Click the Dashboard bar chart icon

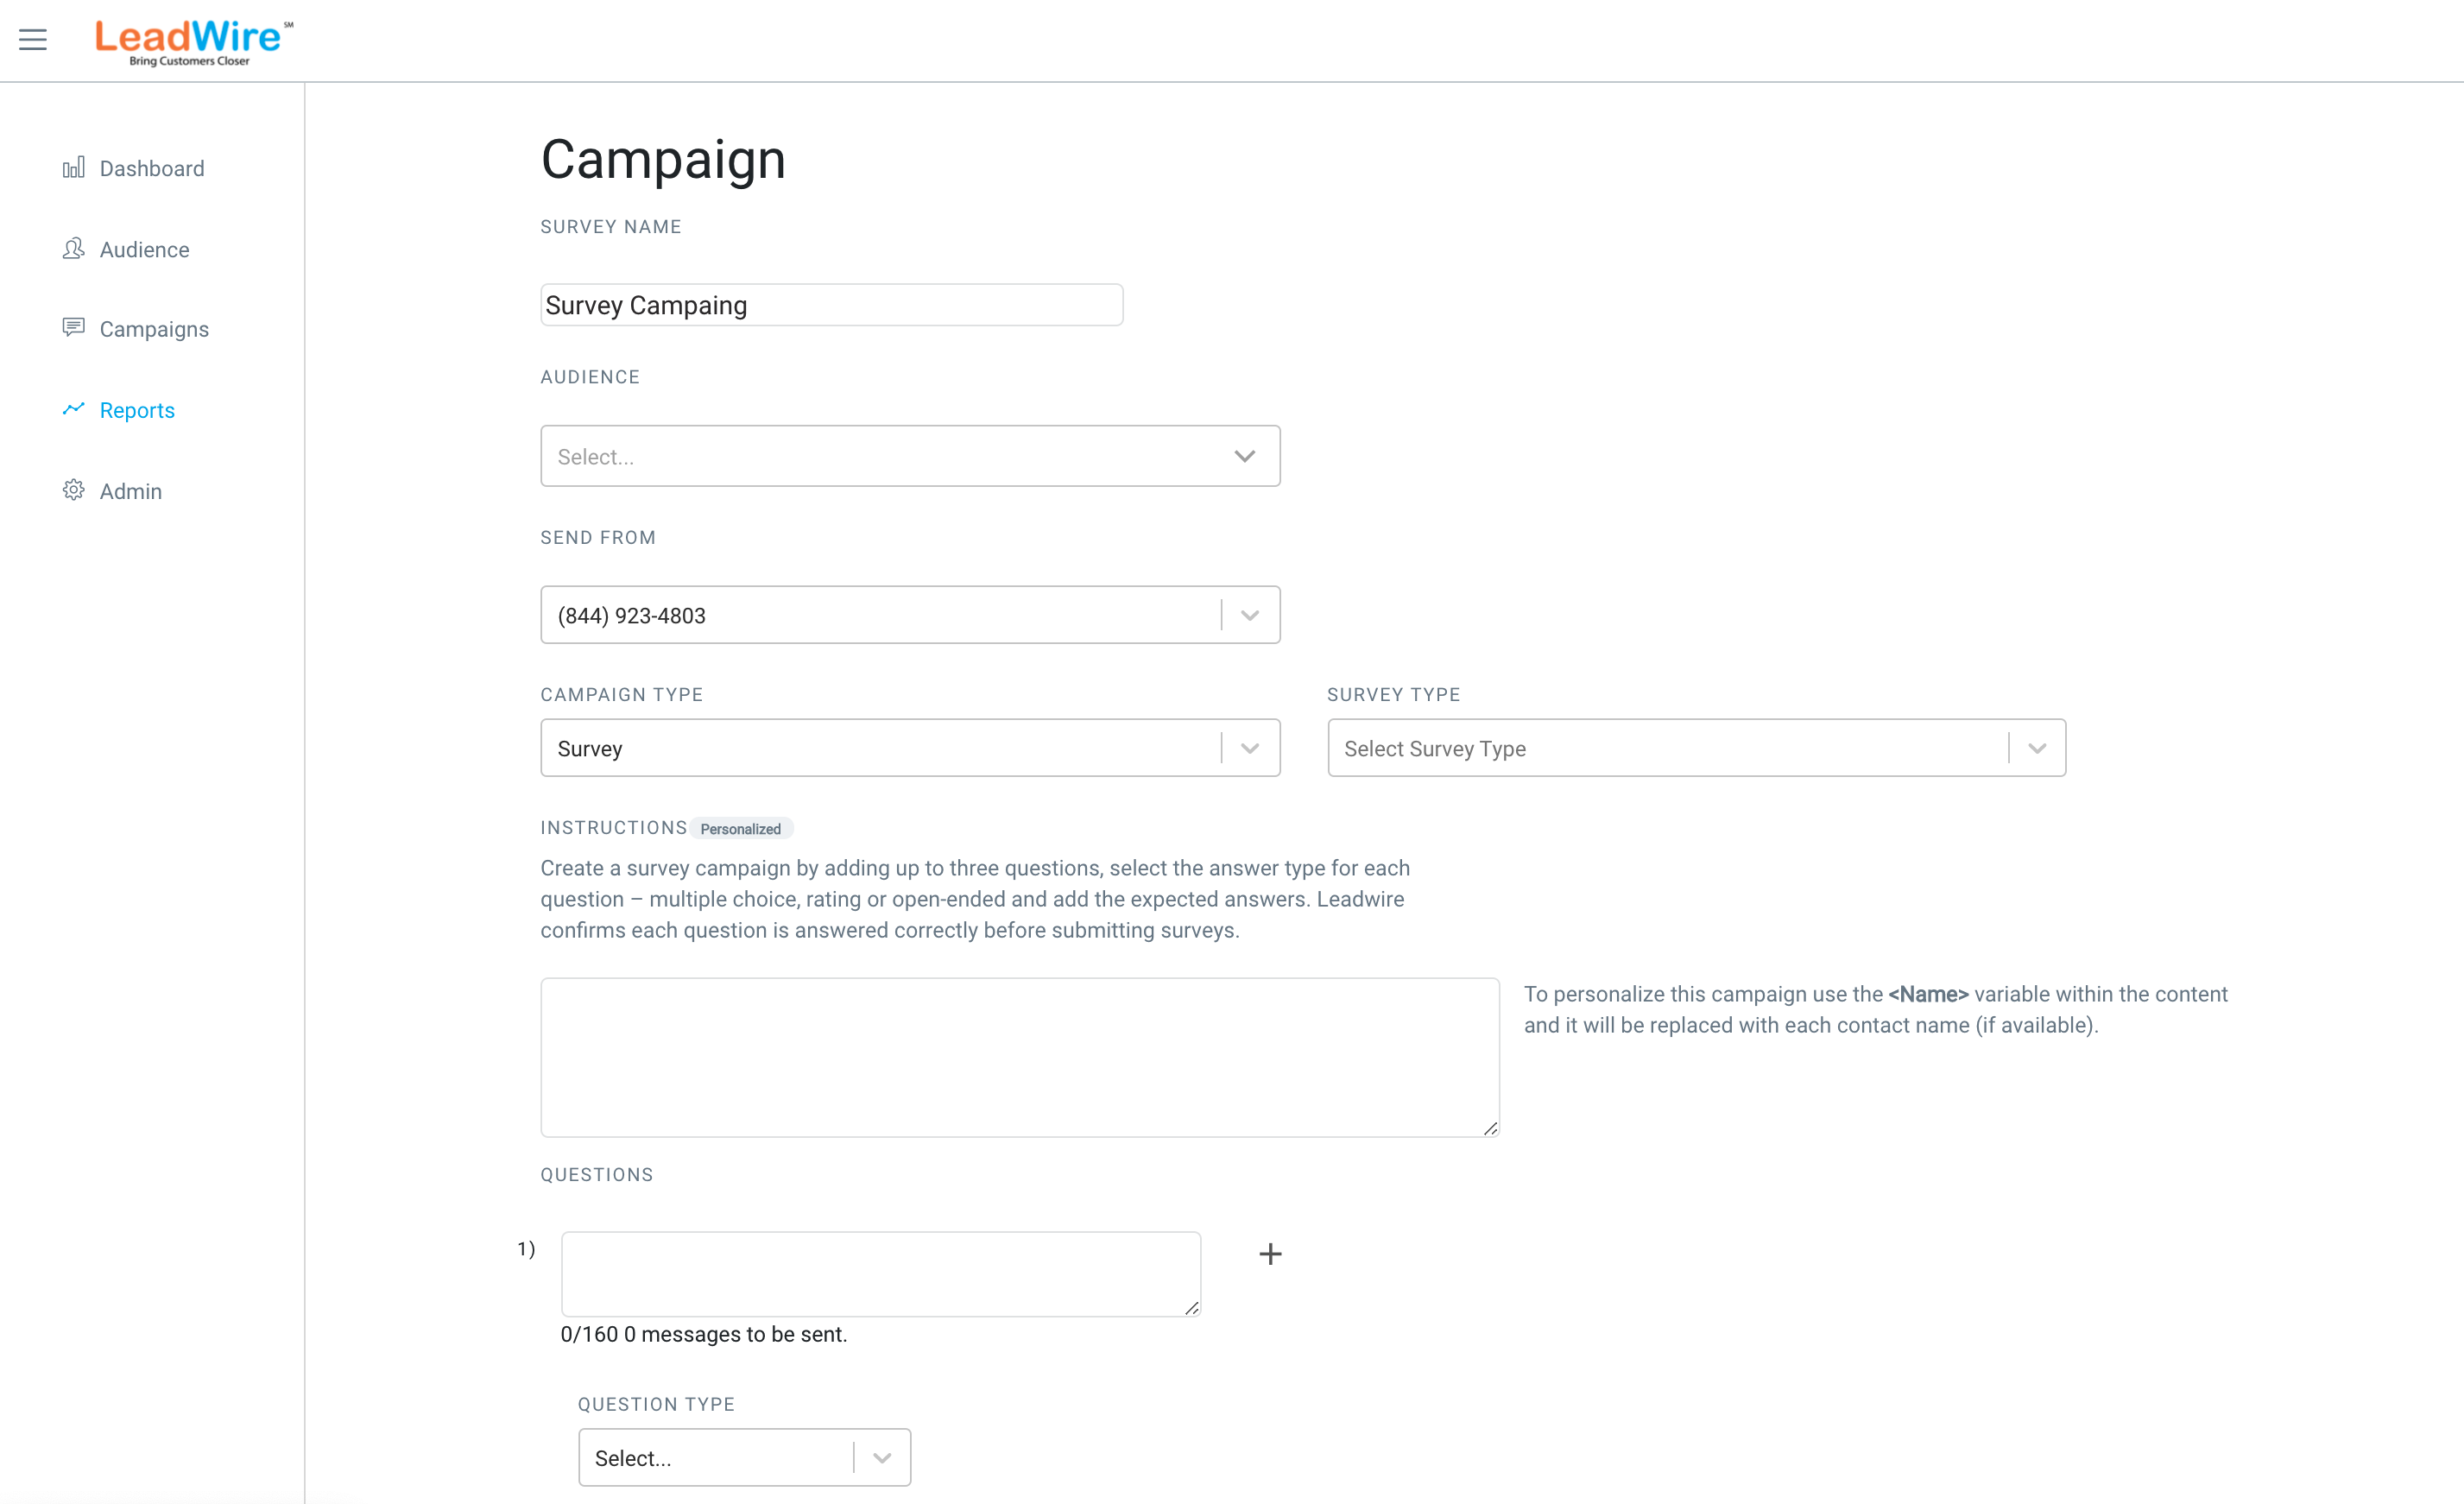[73, 167]
